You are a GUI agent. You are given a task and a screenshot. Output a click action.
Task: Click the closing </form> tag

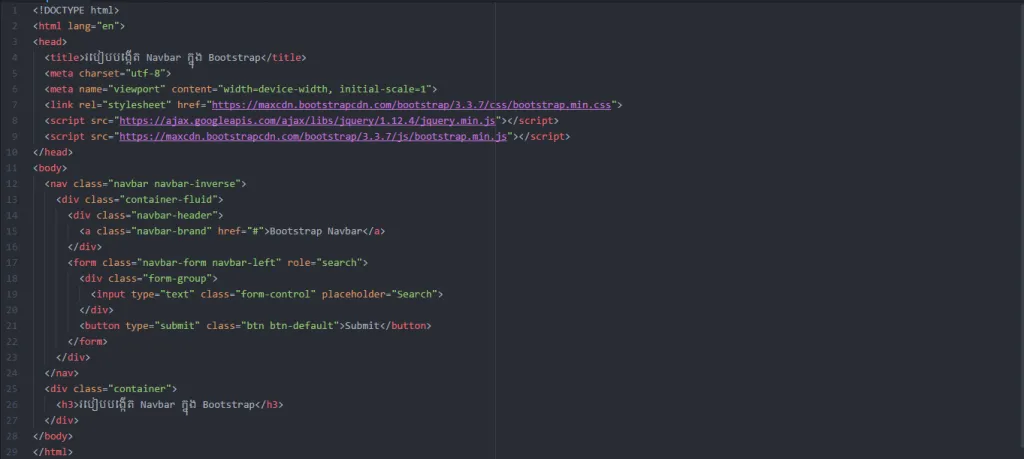click(88, 341)
